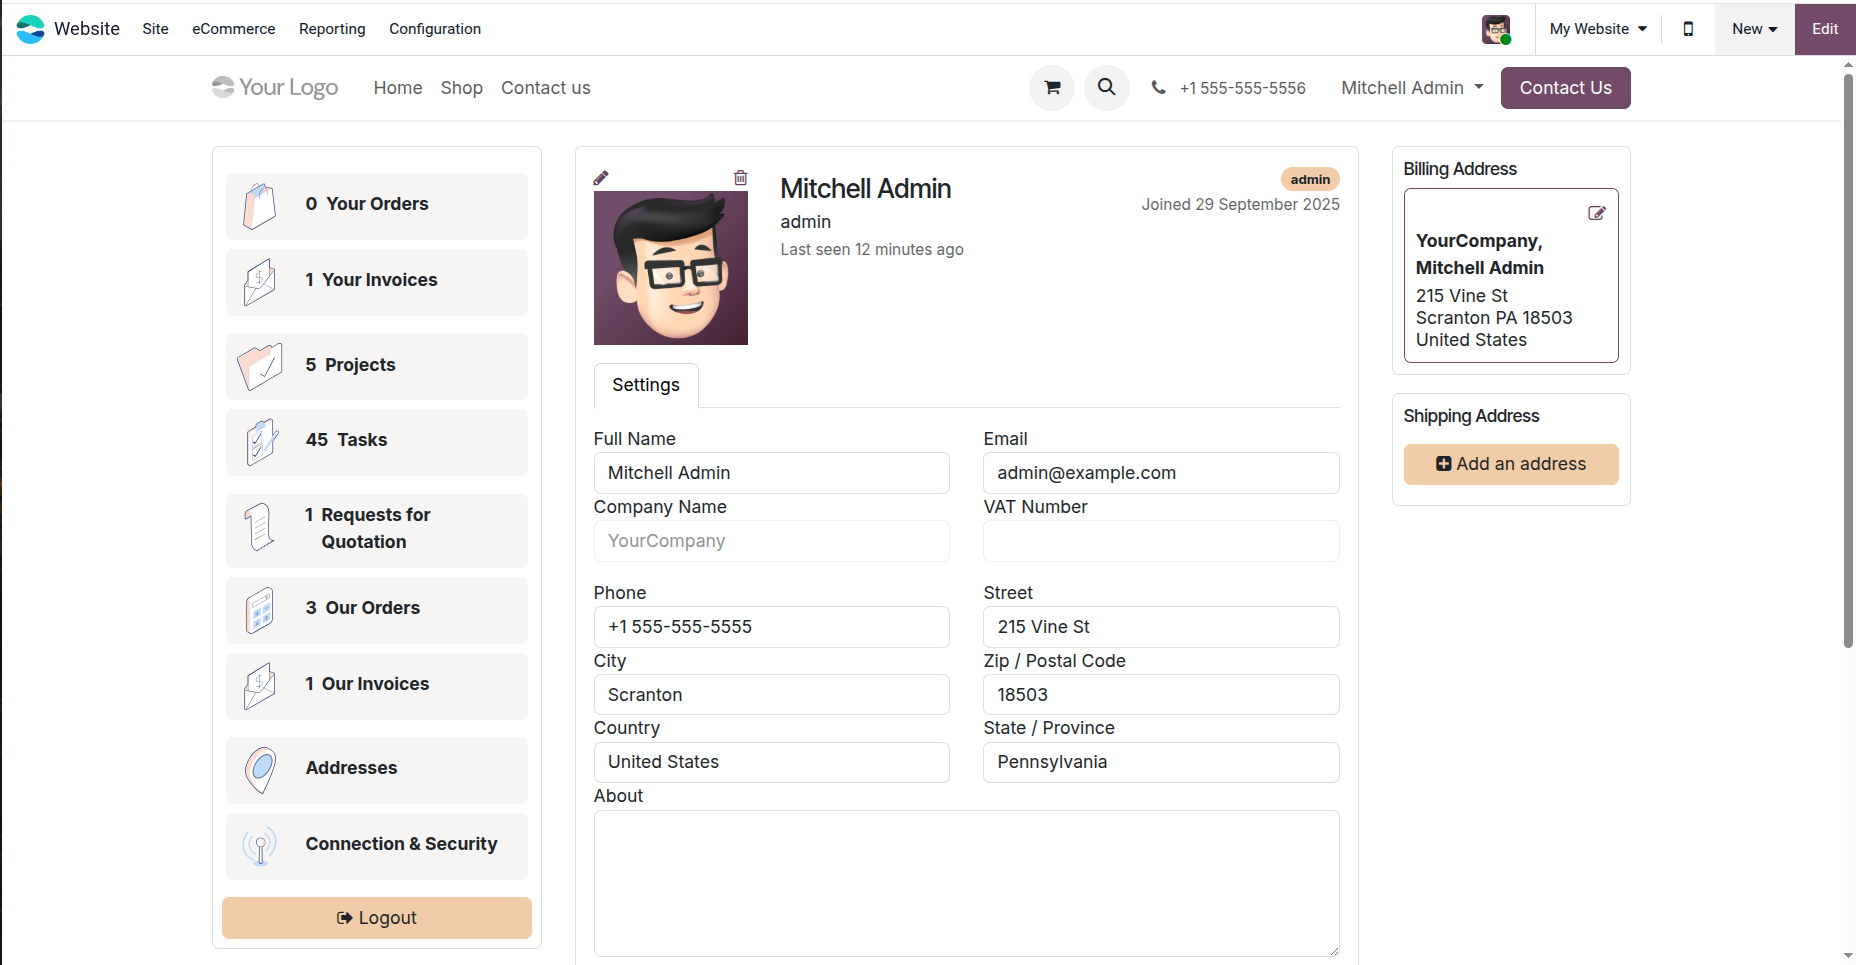Screen dimensions: 1856x965
Task: Go to the Shop page link
Action: [x=462, y=88]
